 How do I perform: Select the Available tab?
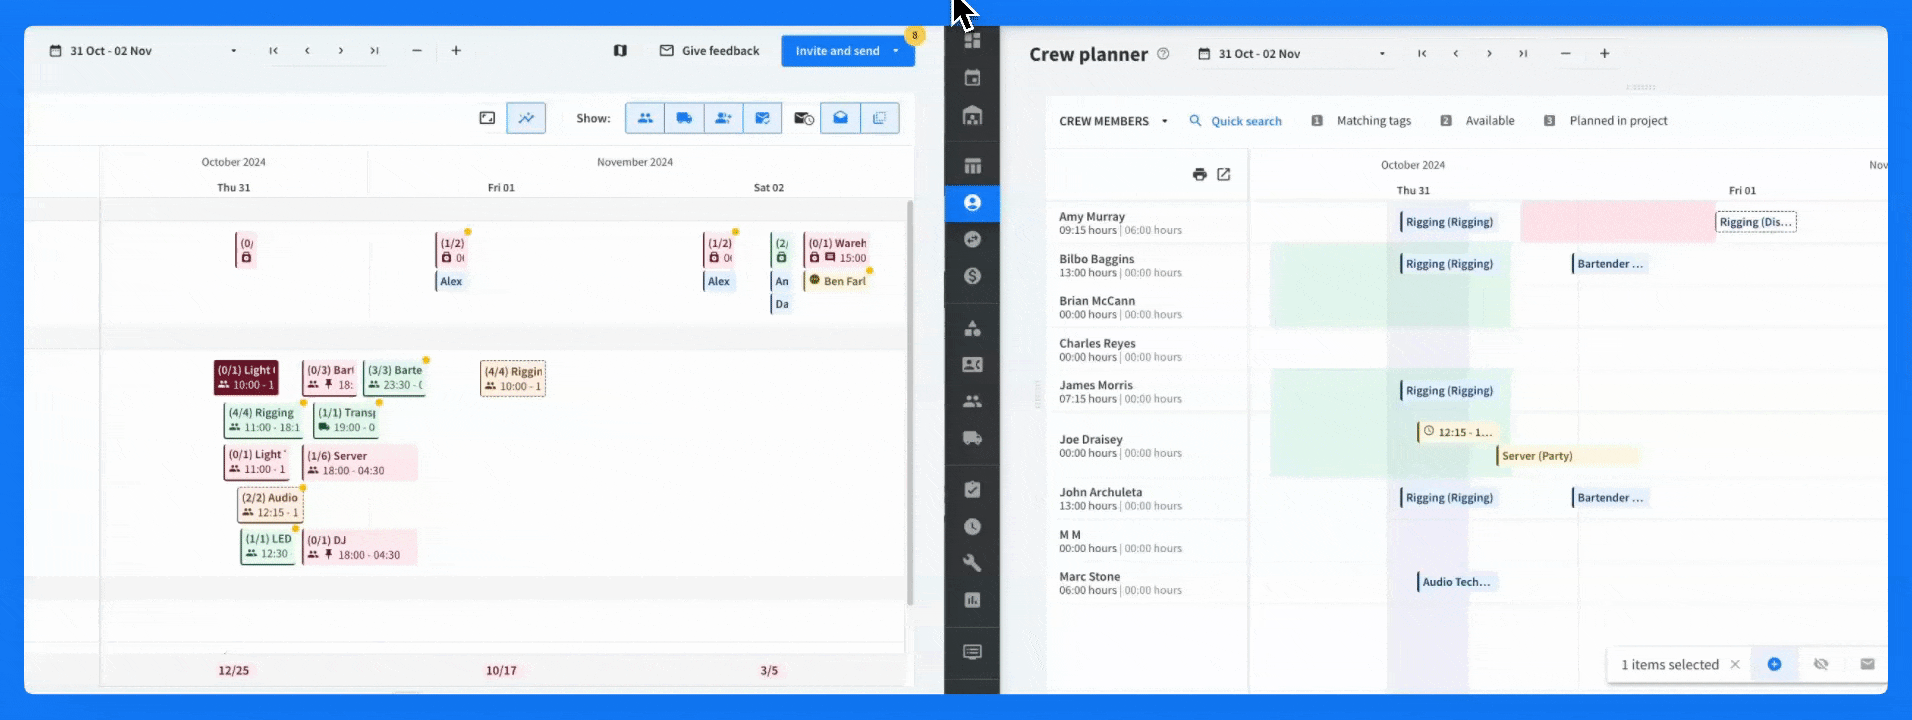pos(1477,121)
